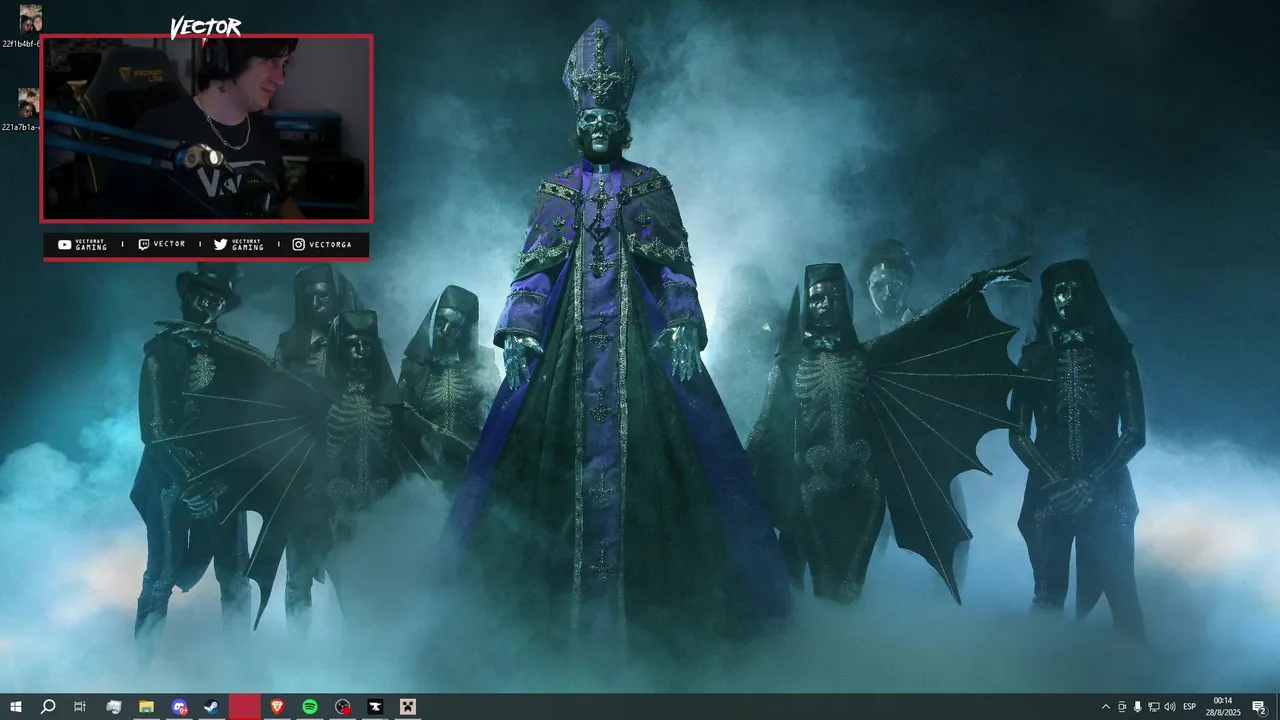The image size is (1280, 720).
Task: Open the black-and-white app icon beside OBS
Action: pyautogui.click(x=375, y=707)
